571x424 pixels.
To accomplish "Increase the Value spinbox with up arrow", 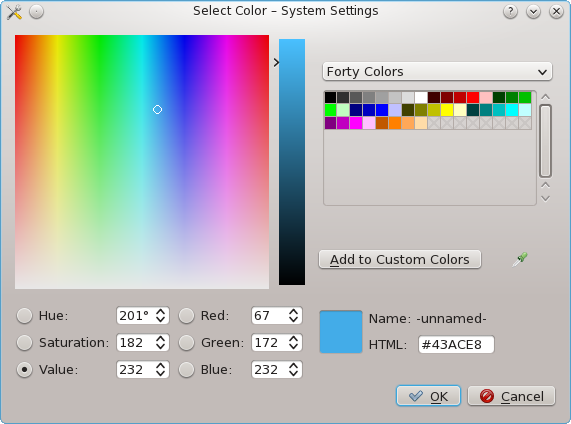I will coord(161,366).
